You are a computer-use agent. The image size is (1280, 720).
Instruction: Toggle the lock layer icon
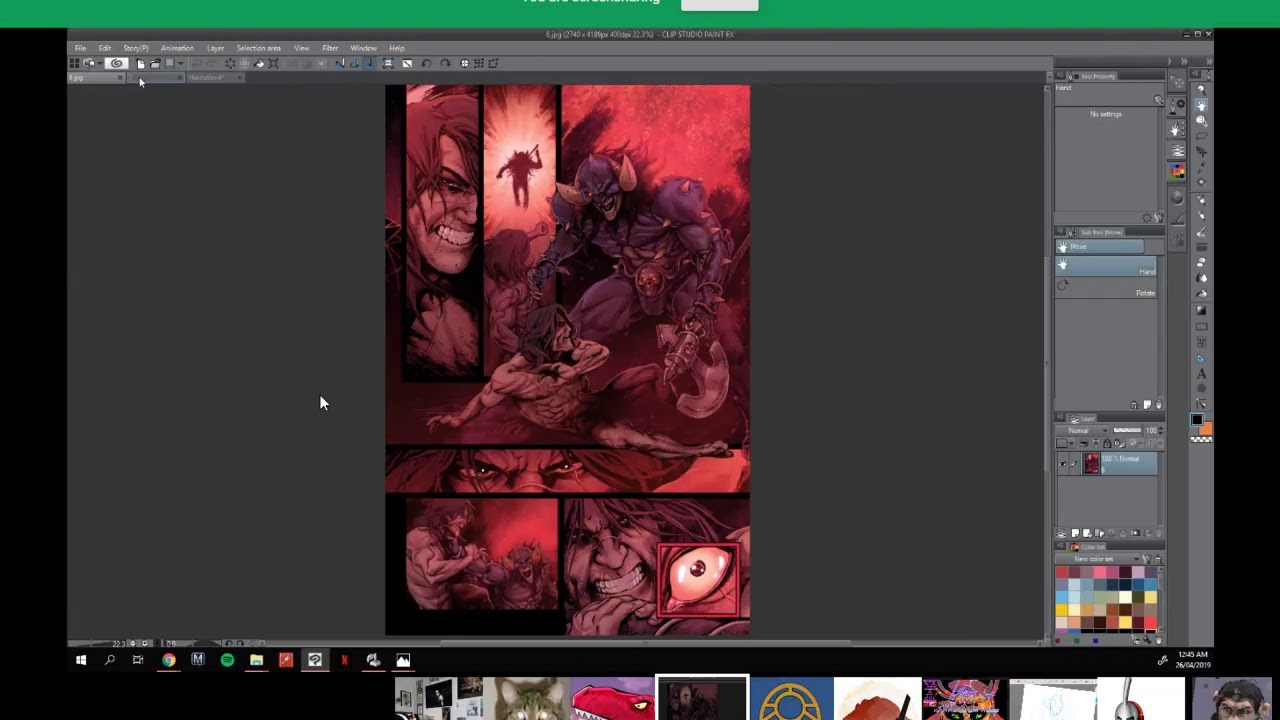point(1106,443)
